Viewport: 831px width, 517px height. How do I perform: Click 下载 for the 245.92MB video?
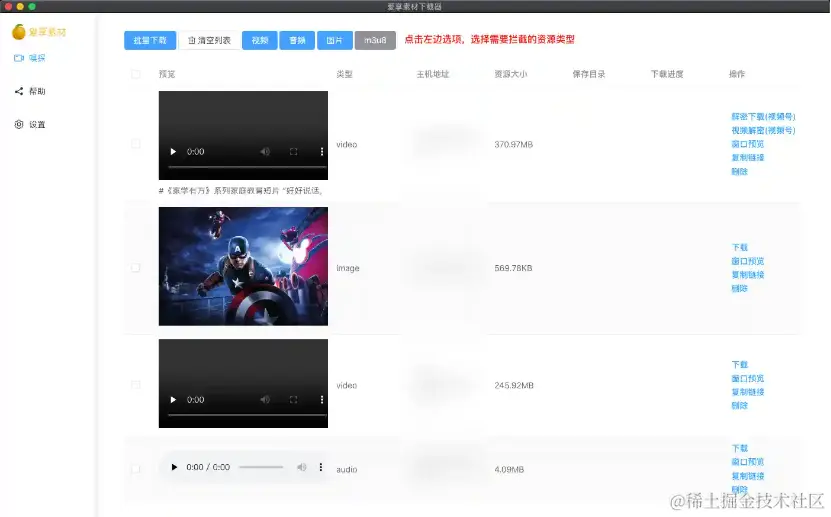pyautogui.click(x=739, y=364)
